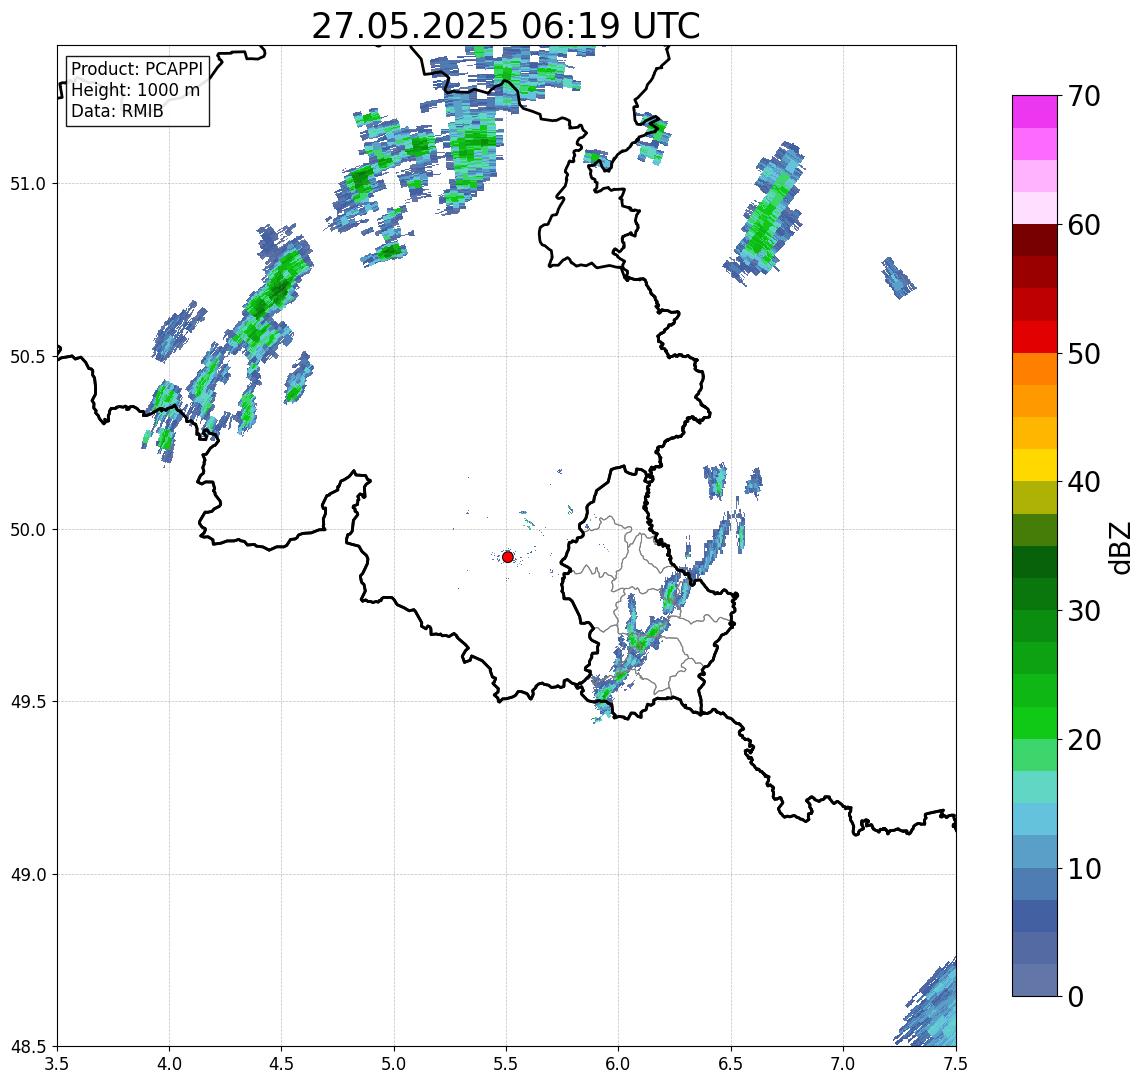Click the bright green colorbar segment above 20
1145x1084 pixels.
1035,722
